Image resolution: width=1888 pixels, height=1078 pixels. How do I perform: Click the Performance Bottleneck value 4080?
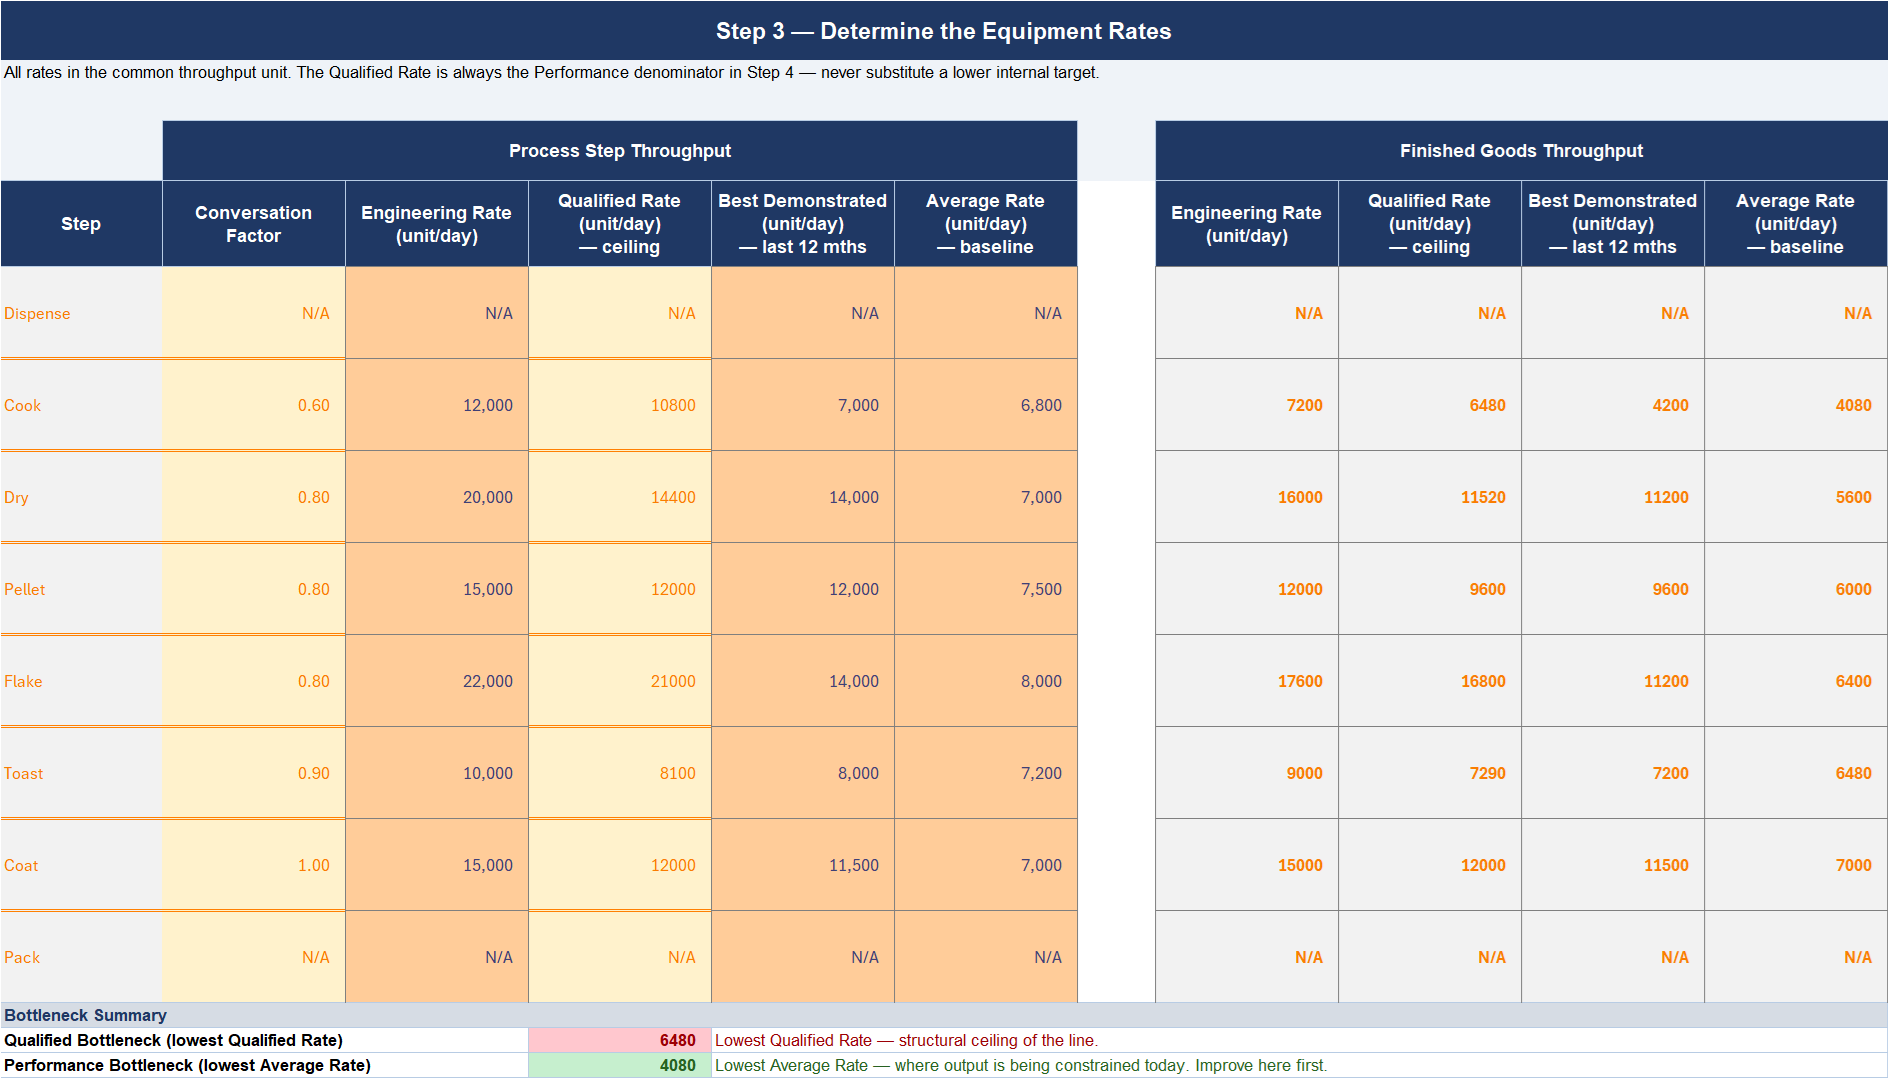click(620, 1065)
